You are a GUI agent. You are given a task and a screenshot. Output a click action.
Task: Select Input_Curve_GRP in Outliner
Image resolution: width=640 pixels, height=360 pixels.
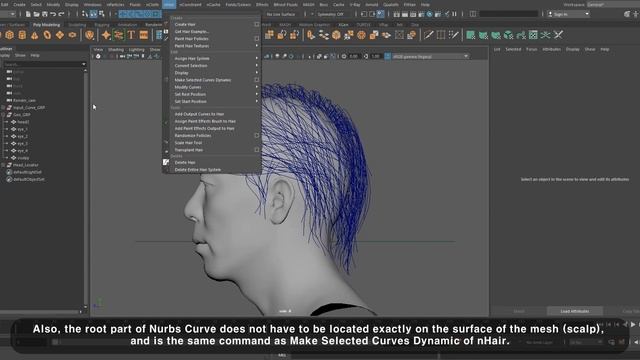click(29, 107)
